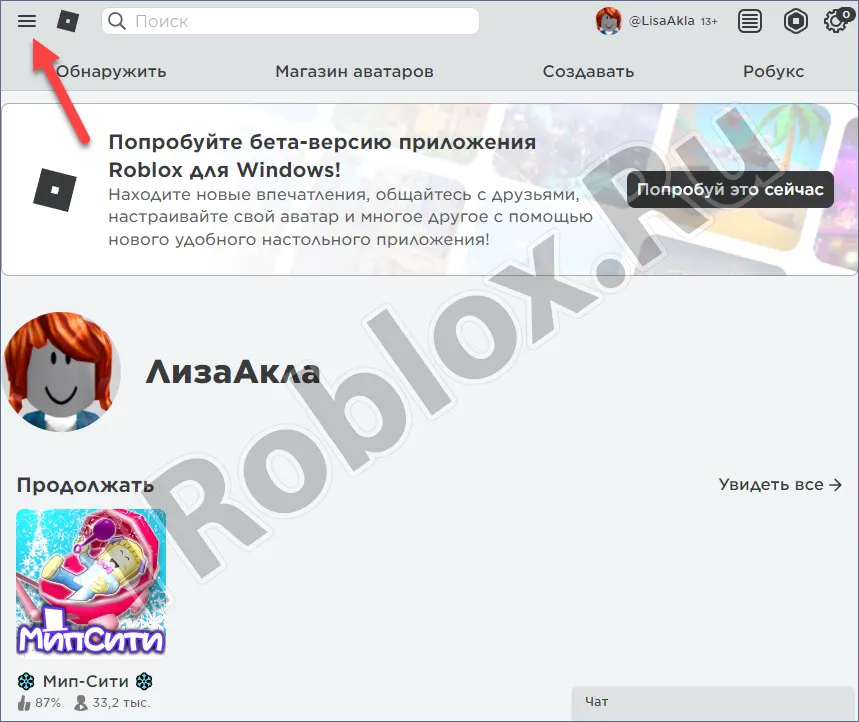Select the Робукс tab

(773, 71)
